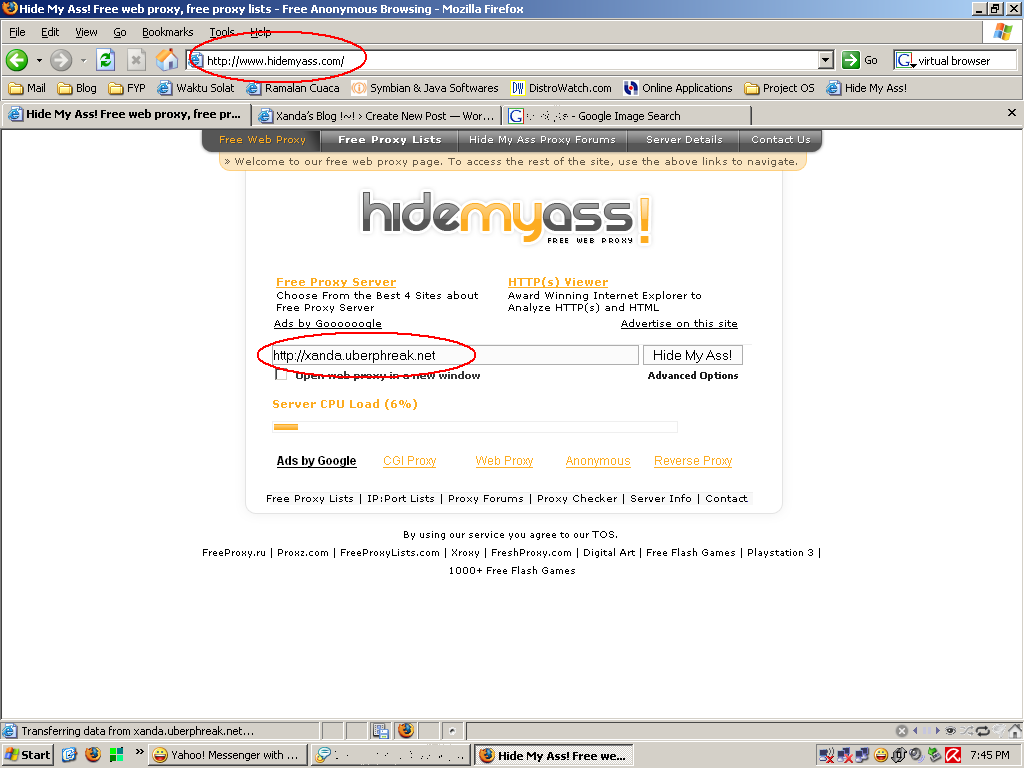
Task: Expand the address bar URL dropdown
Action: (826, 60)
